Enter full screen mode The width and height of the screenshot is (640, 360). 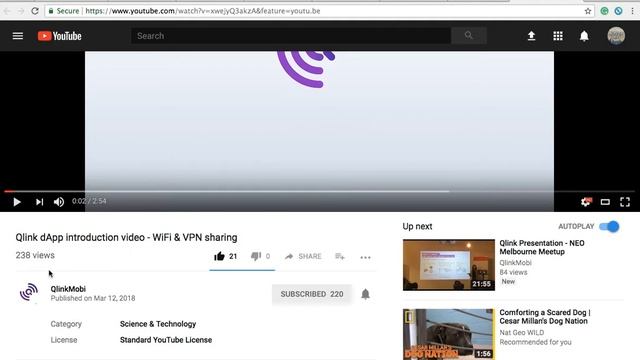click(625, 202)
